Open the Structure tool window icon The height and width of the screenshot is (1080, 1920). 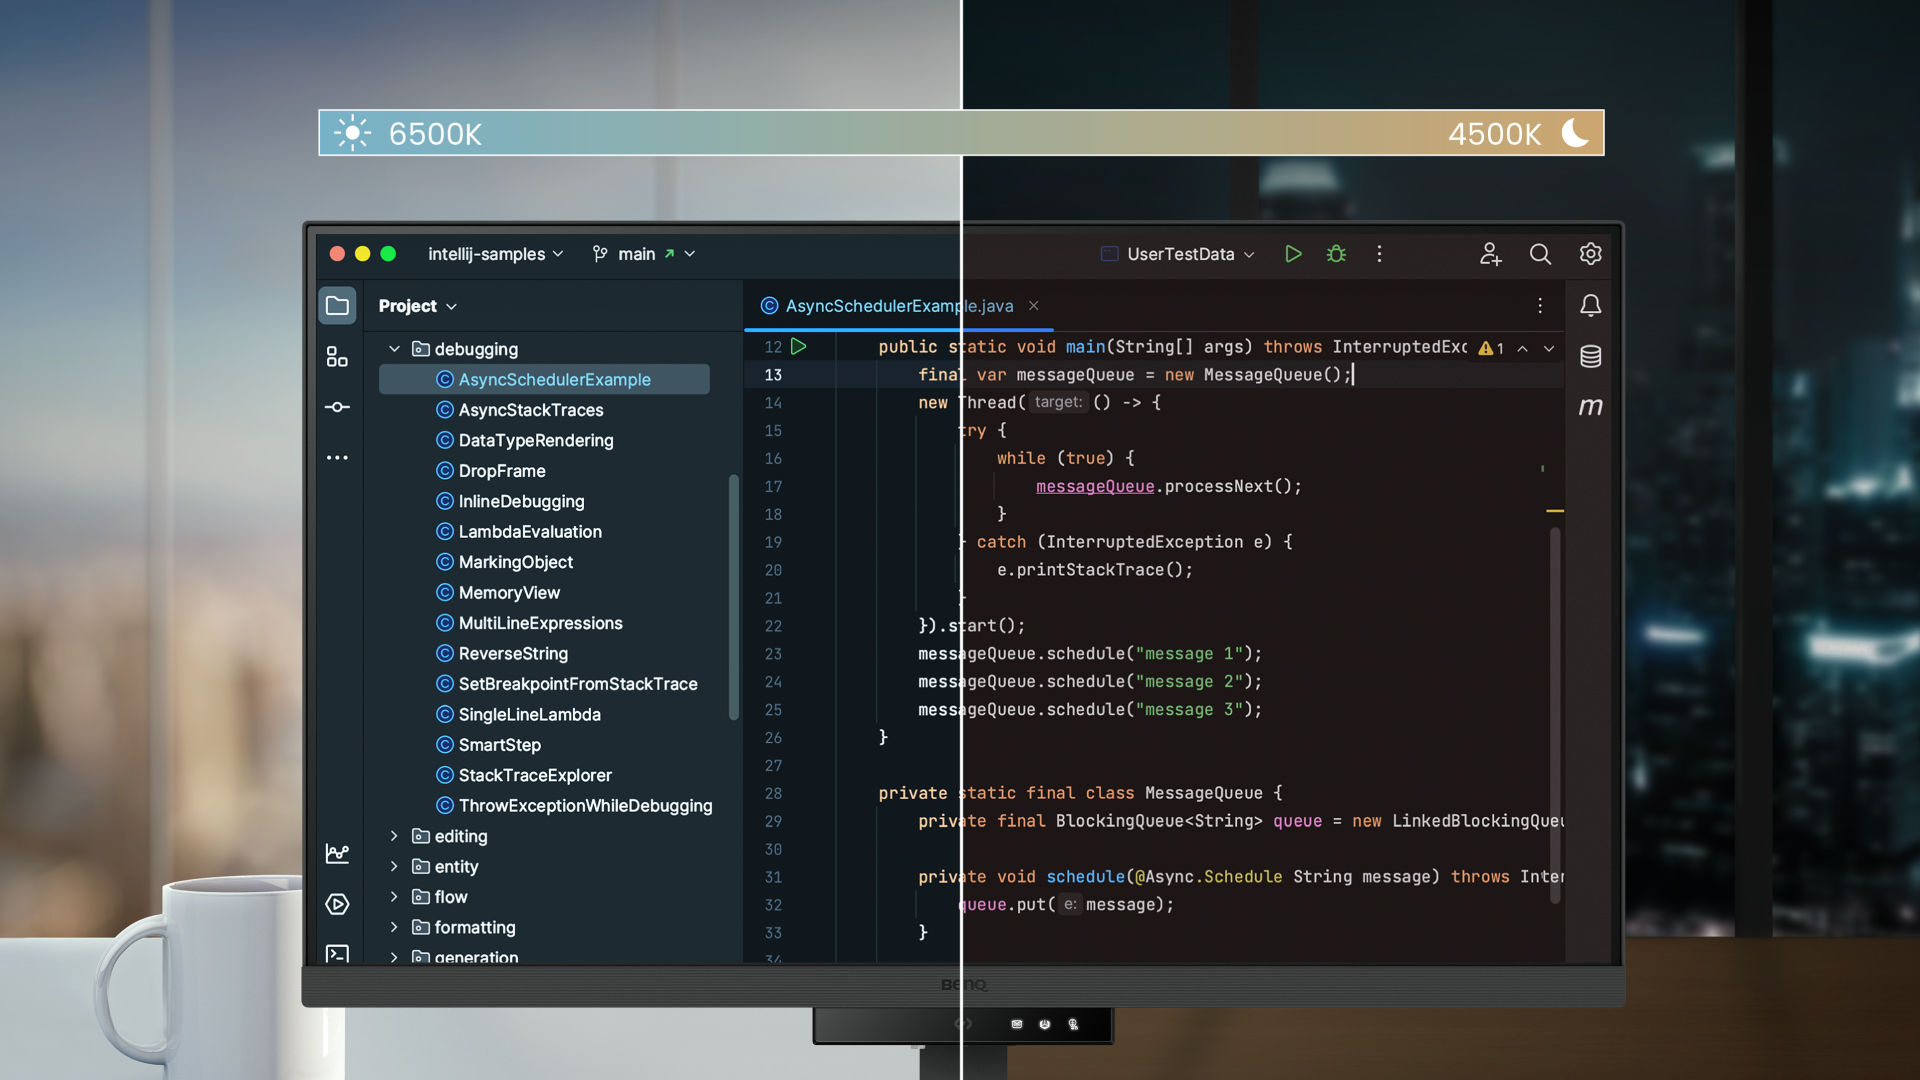tap(337, 357)
